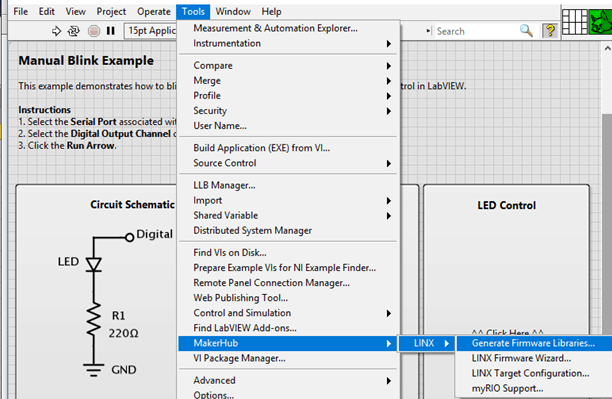Select Find VIs on Disk
Image resolution: width=612 pixels, height=399 pixels.
click(x=288, y=253)
